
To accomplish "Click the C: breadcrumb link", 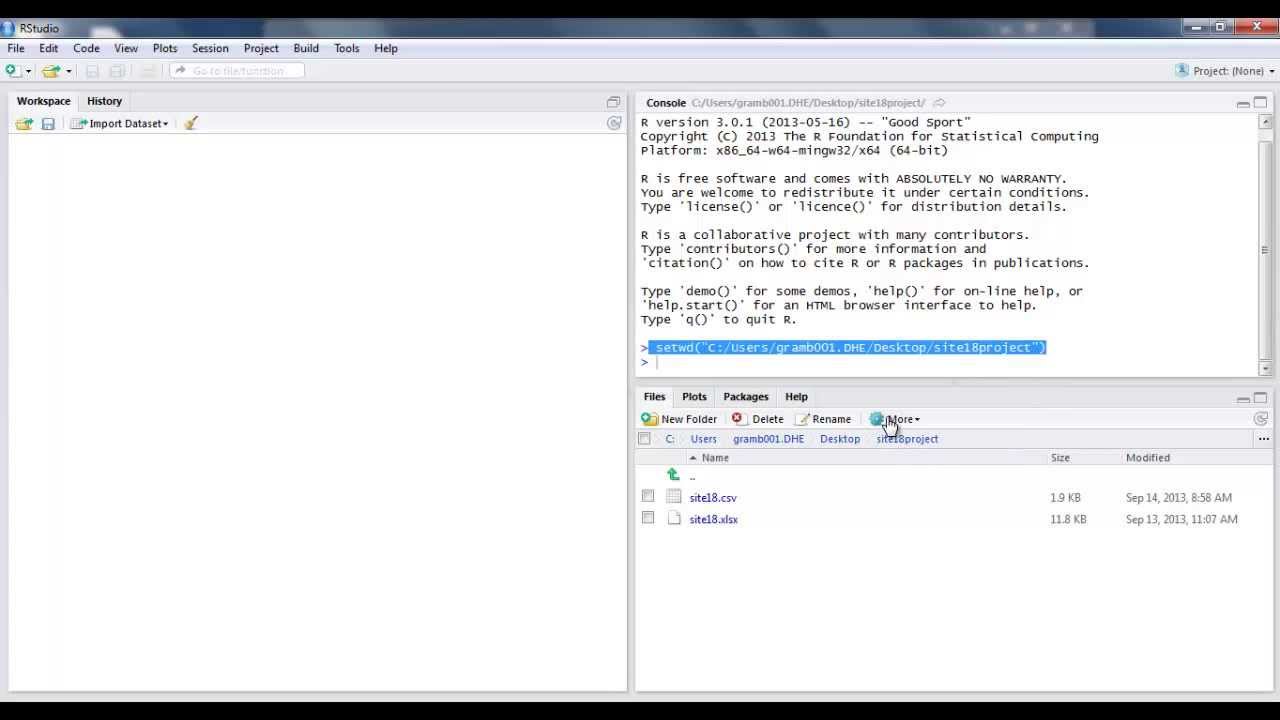I will tap(670, 439).
